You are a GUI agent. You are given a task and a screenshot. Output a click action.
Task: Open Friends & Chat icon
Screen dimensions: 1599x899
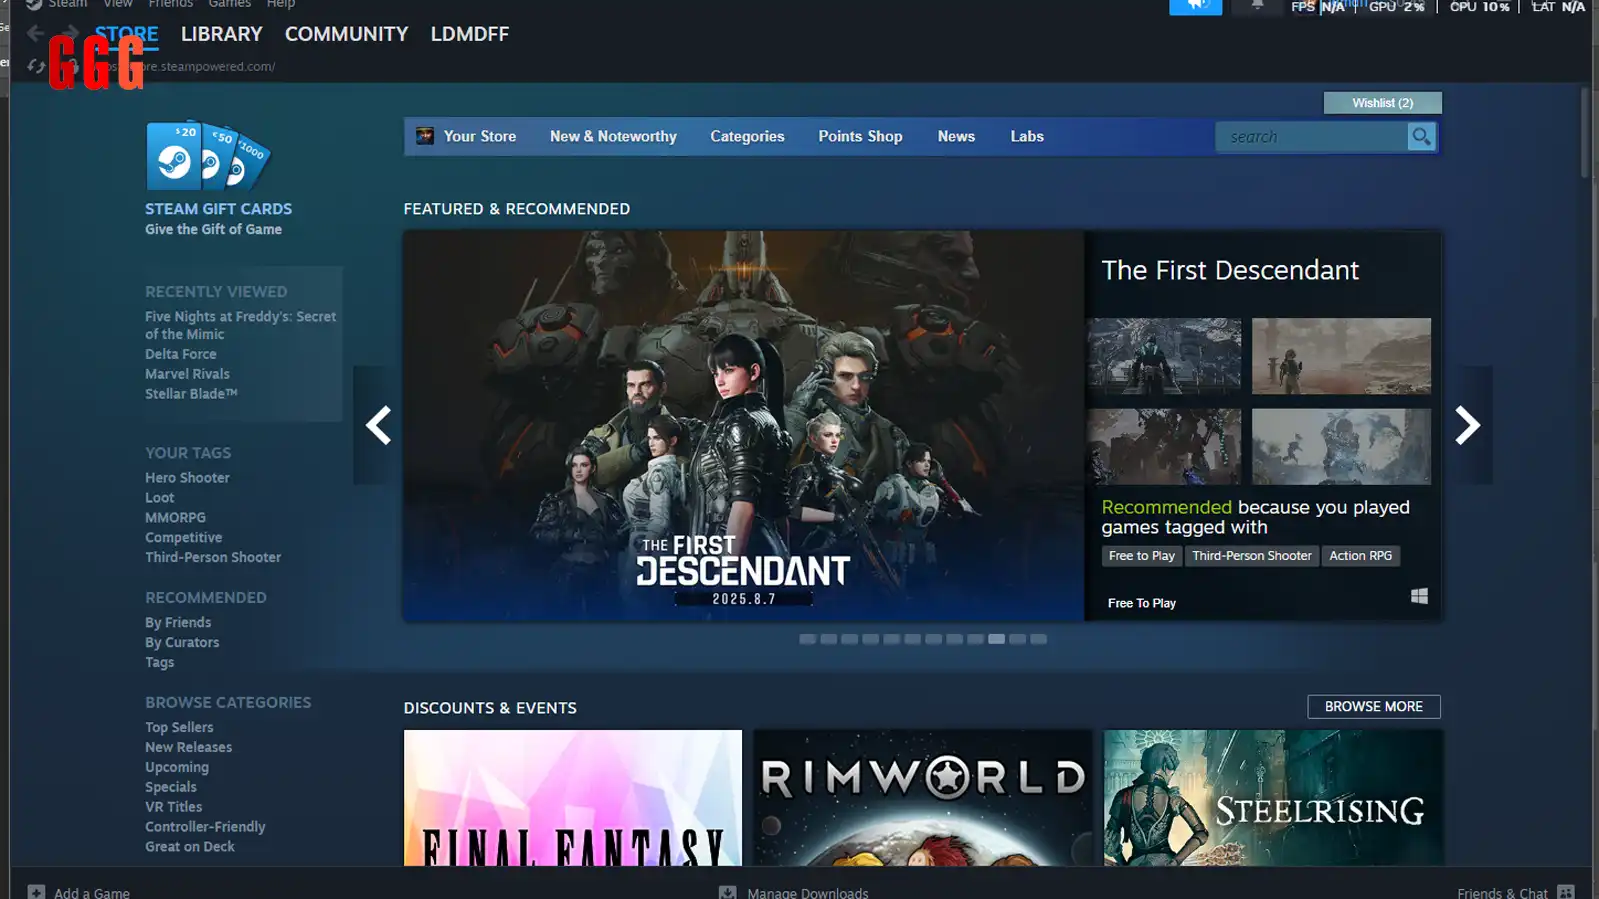(x=1566, y=892)
